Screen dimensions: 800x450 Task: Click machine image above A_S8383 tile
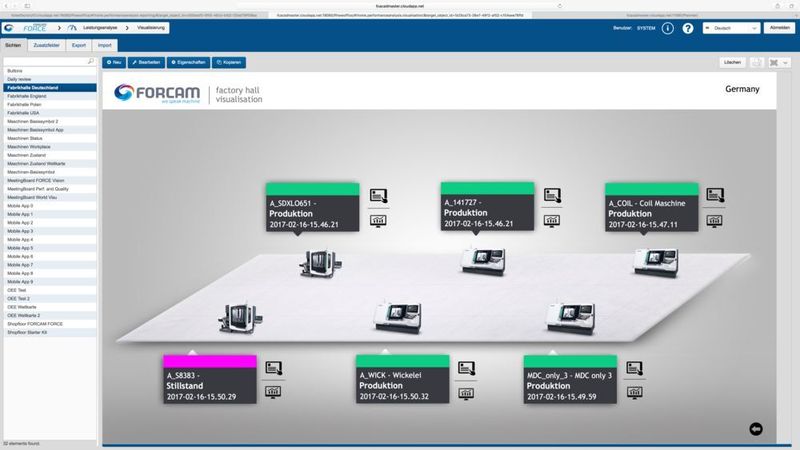click(240, 318)
